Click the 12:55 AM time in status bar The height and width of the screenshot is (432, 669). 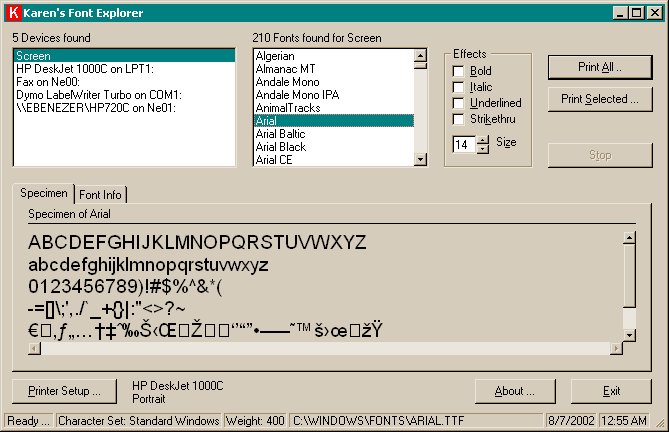(624, 421)
